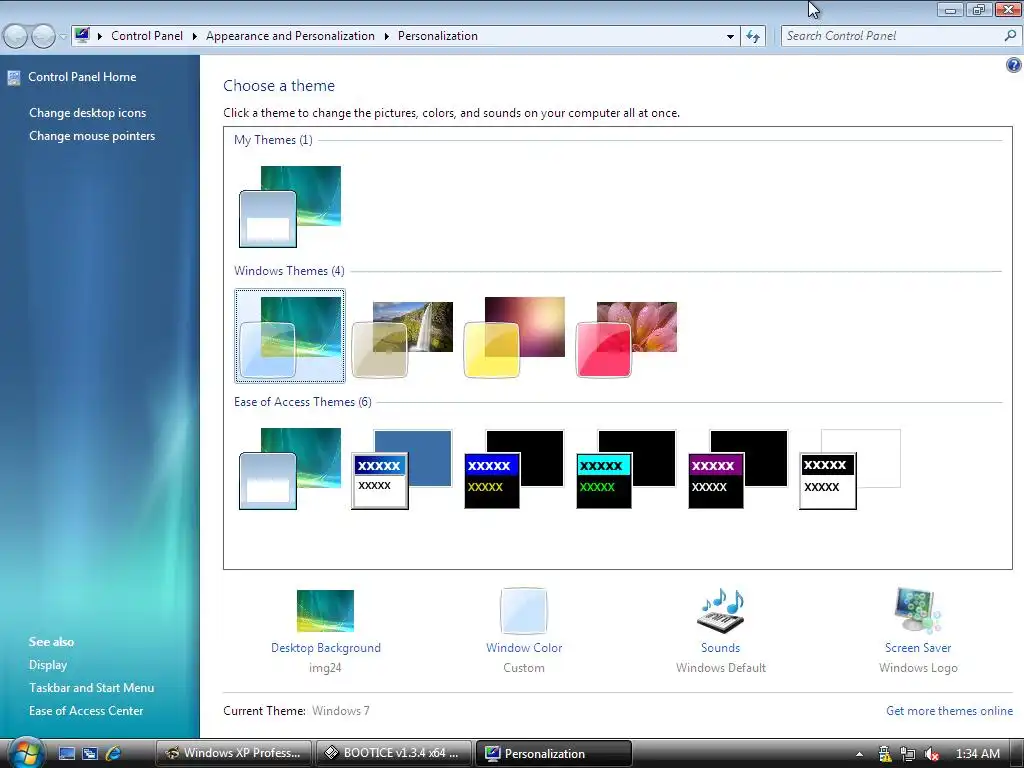Select the waterfall landscape theme
Screen dimensions: 1024x768
[402, 339]
